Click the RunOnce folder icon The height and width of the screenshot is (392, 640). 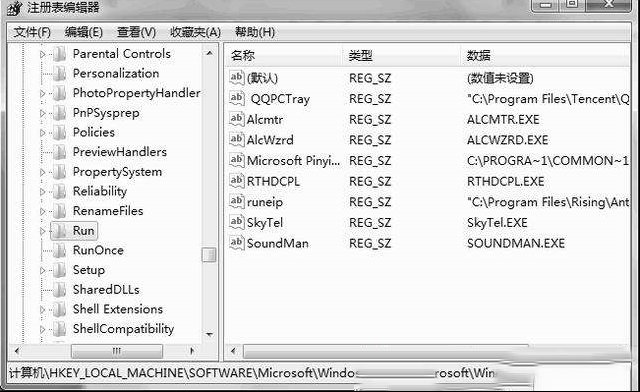(x=60, y=250)
